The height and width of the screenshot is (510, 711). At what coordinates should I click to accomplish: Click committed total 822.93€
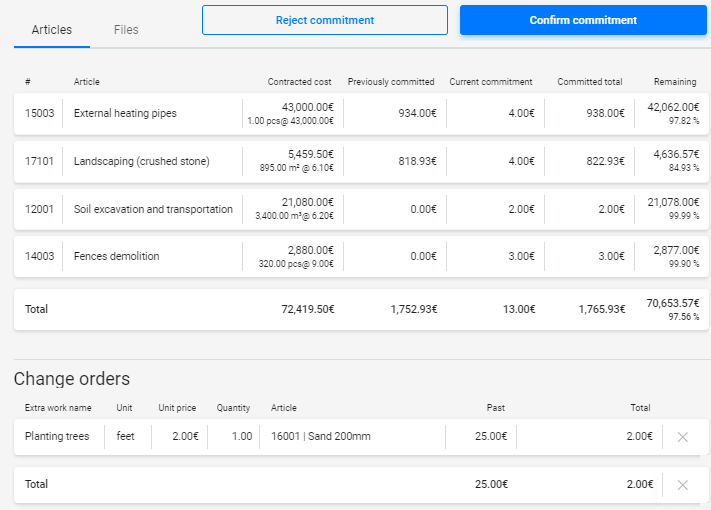(x=605, y=161)
